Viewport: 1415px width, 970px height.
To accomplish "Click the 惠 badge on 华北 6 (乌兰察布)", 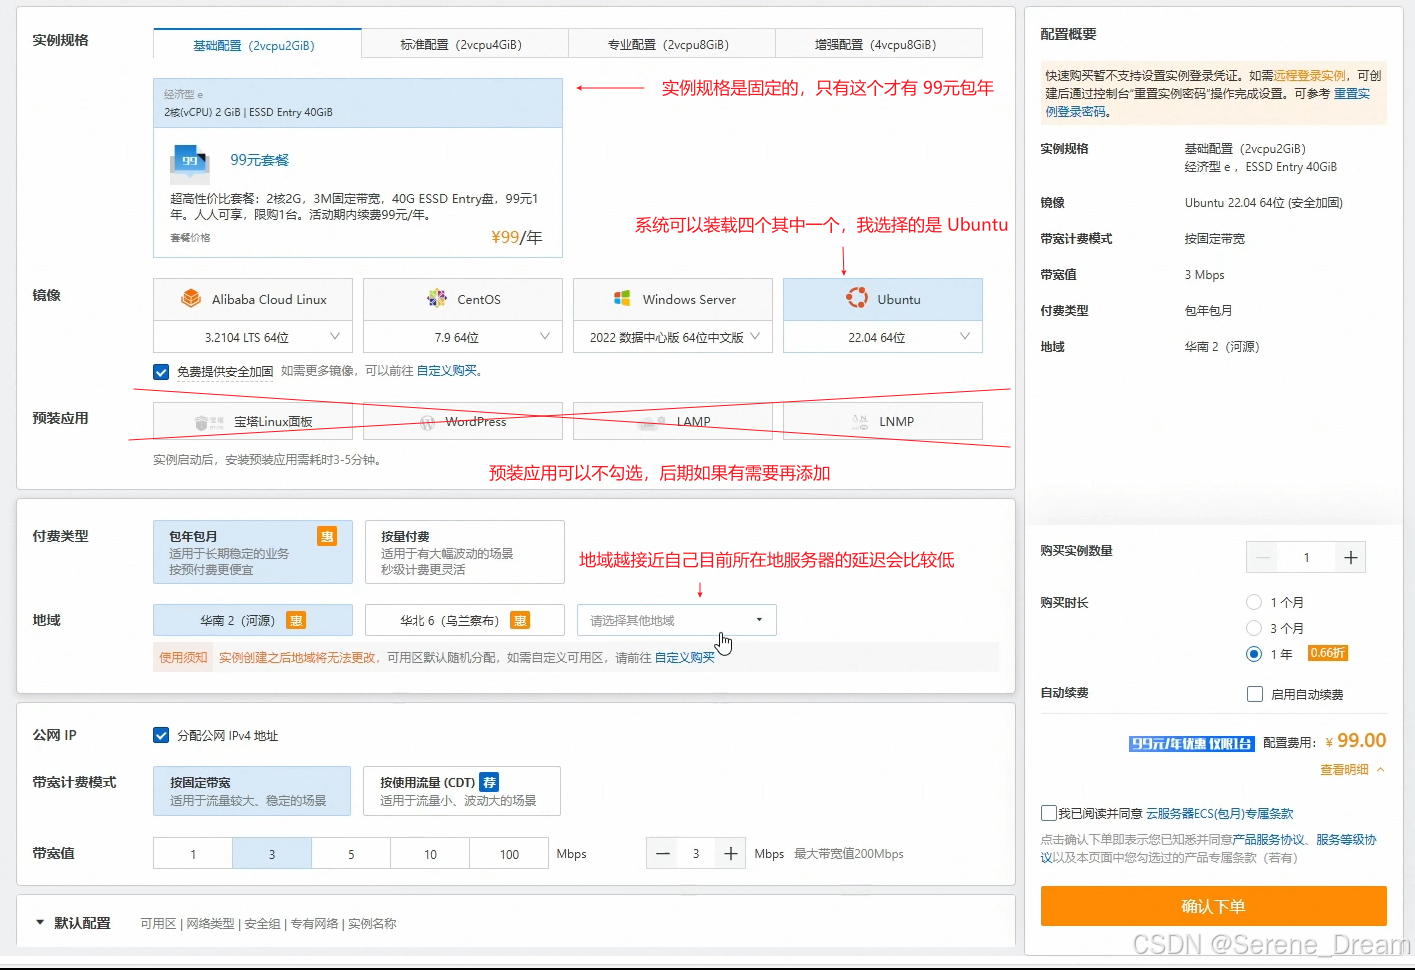I will (x=520, y=621).
